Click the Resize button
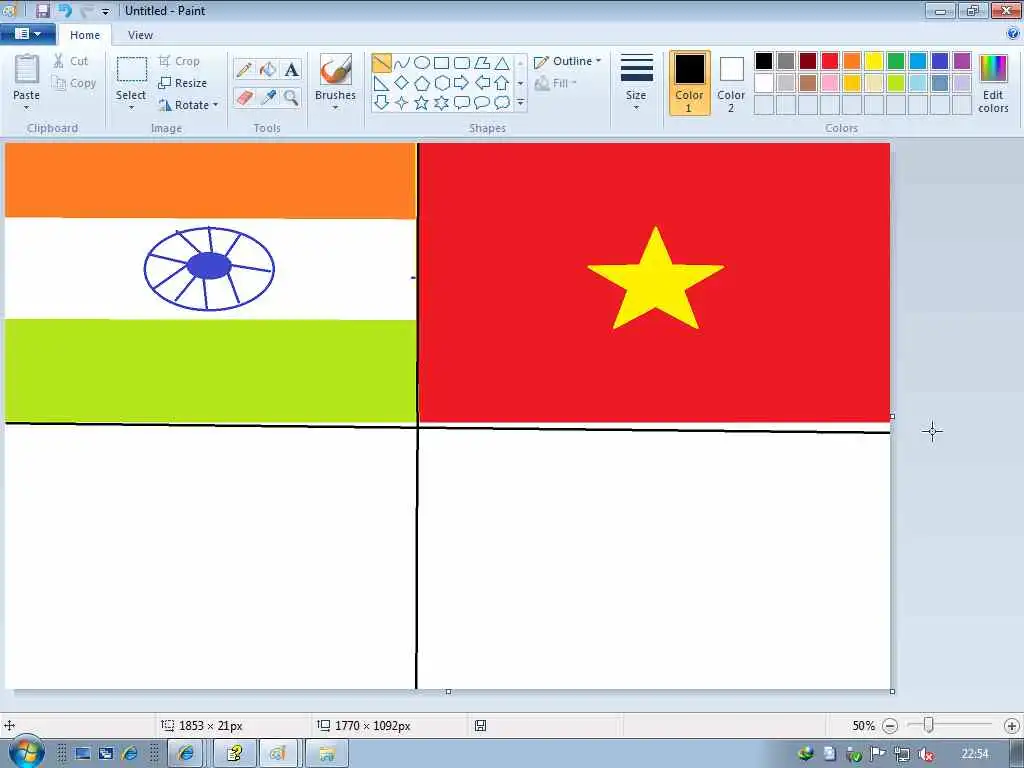 (183, 83)
